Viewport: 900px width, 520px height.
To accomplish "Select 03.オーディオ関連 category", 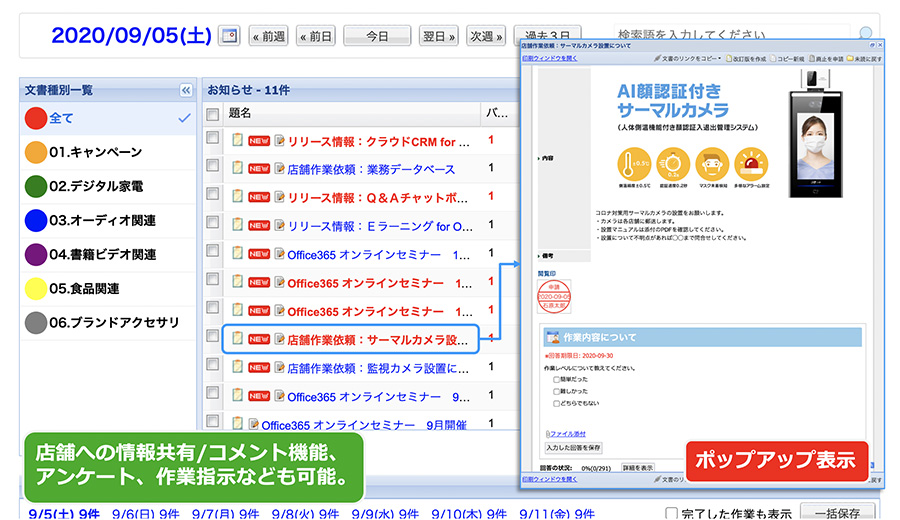I will pyautogui.click(x=108, y=220).
